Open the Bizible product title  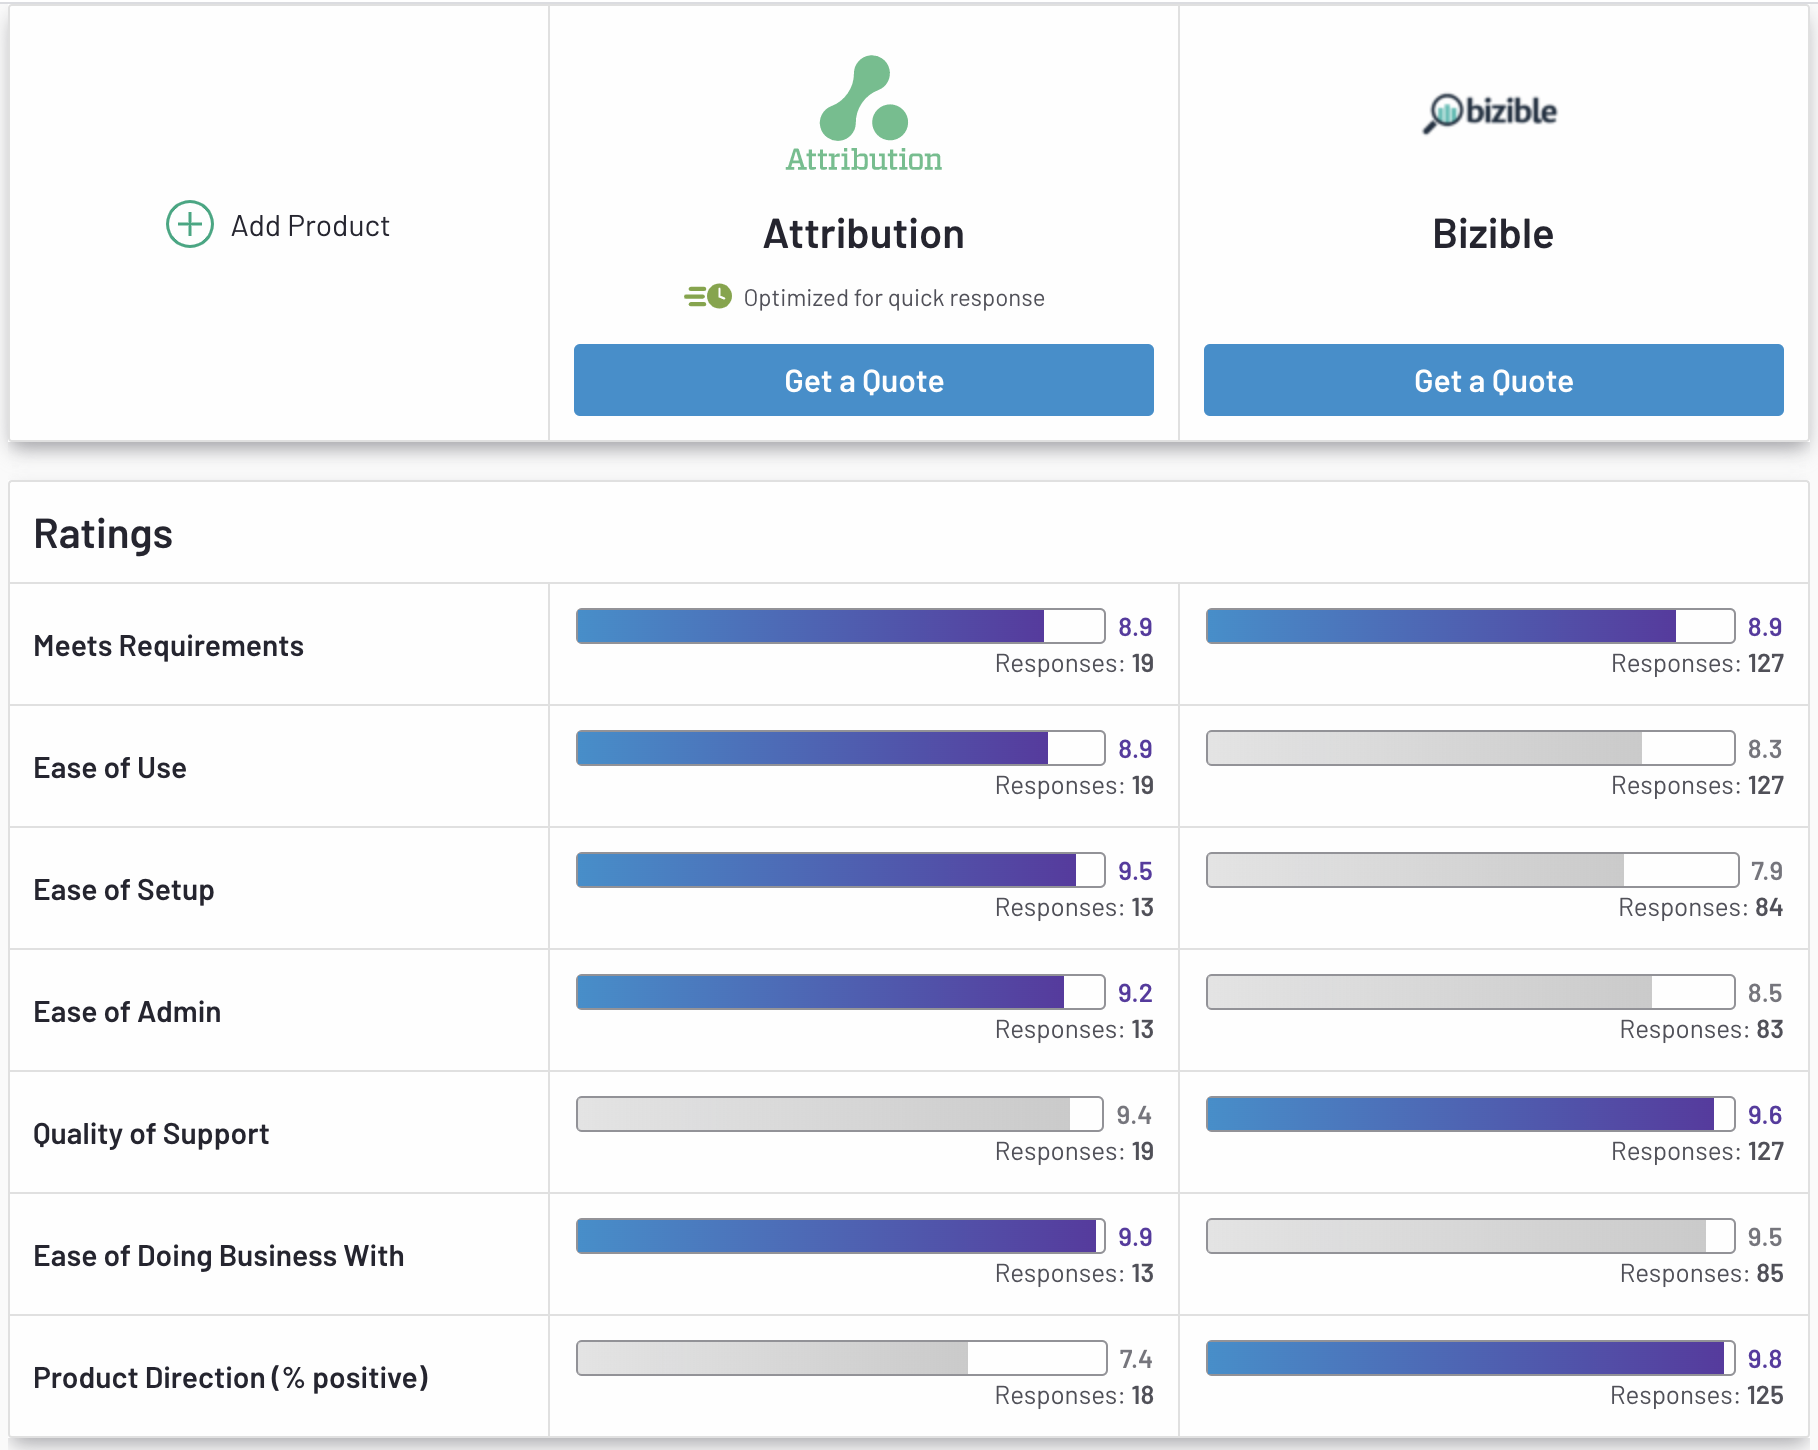1493,234
